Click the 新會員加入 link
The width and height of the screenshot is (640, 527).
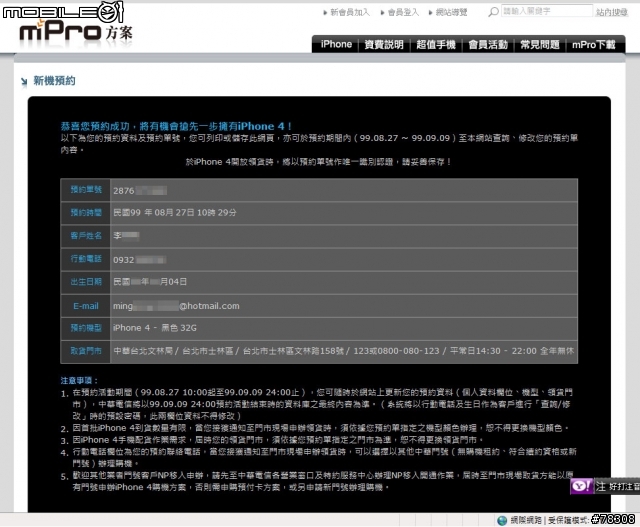tap(350, 12)
